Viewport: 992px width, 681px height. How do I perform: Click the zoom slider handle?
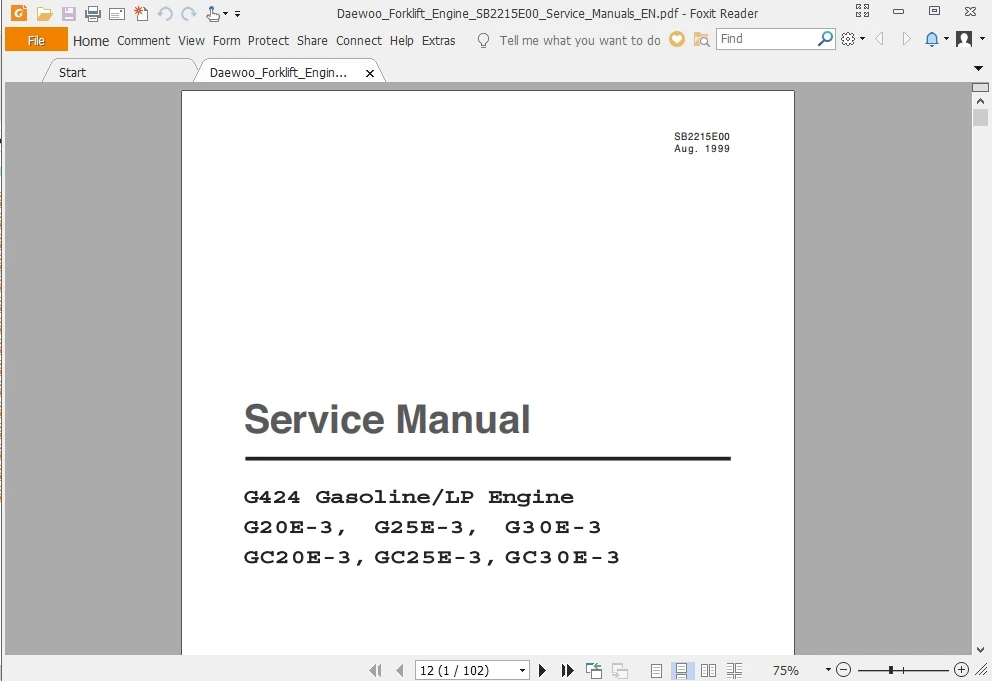click(891, 670)
